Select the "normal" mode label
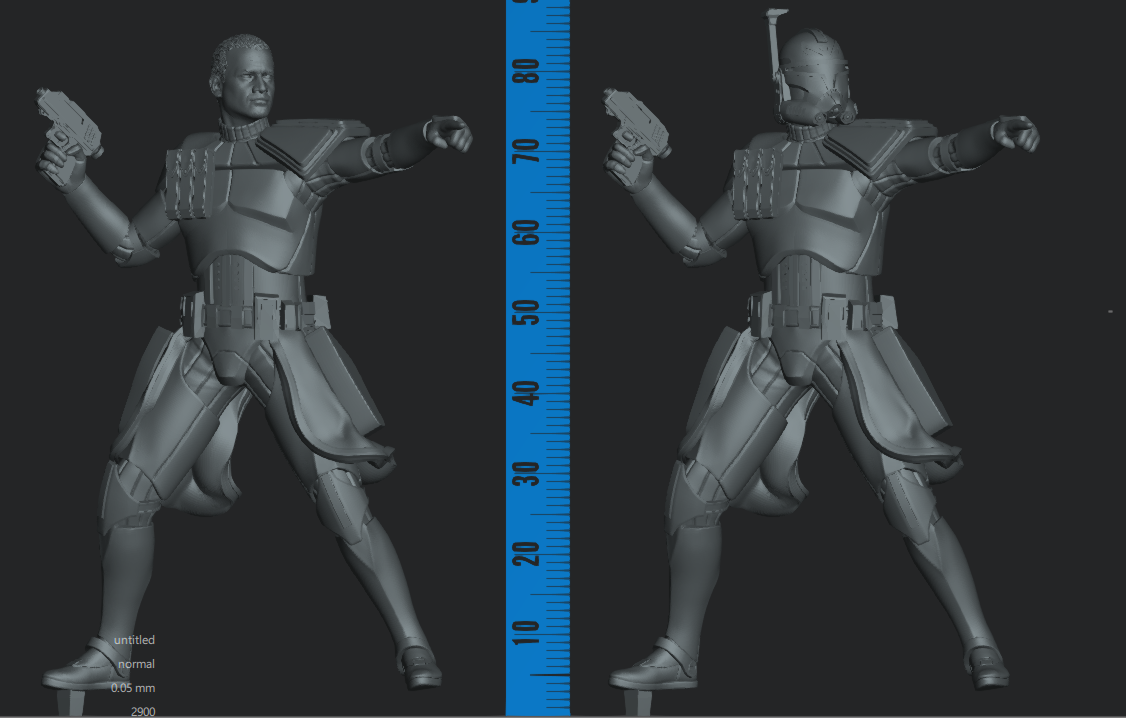 (136, 664)
